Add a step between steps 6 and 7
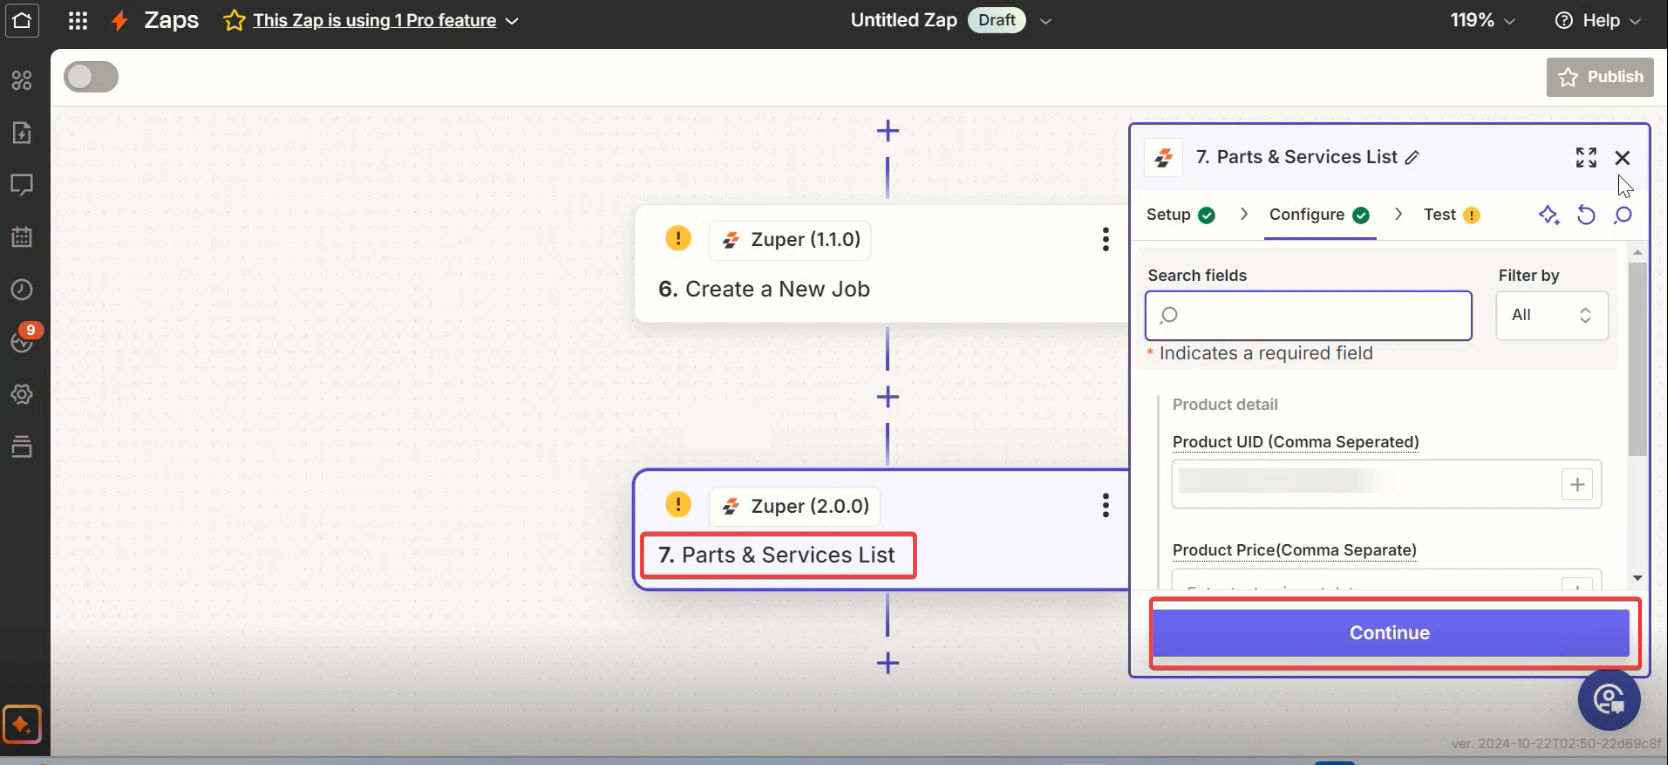 pos(888,397)
